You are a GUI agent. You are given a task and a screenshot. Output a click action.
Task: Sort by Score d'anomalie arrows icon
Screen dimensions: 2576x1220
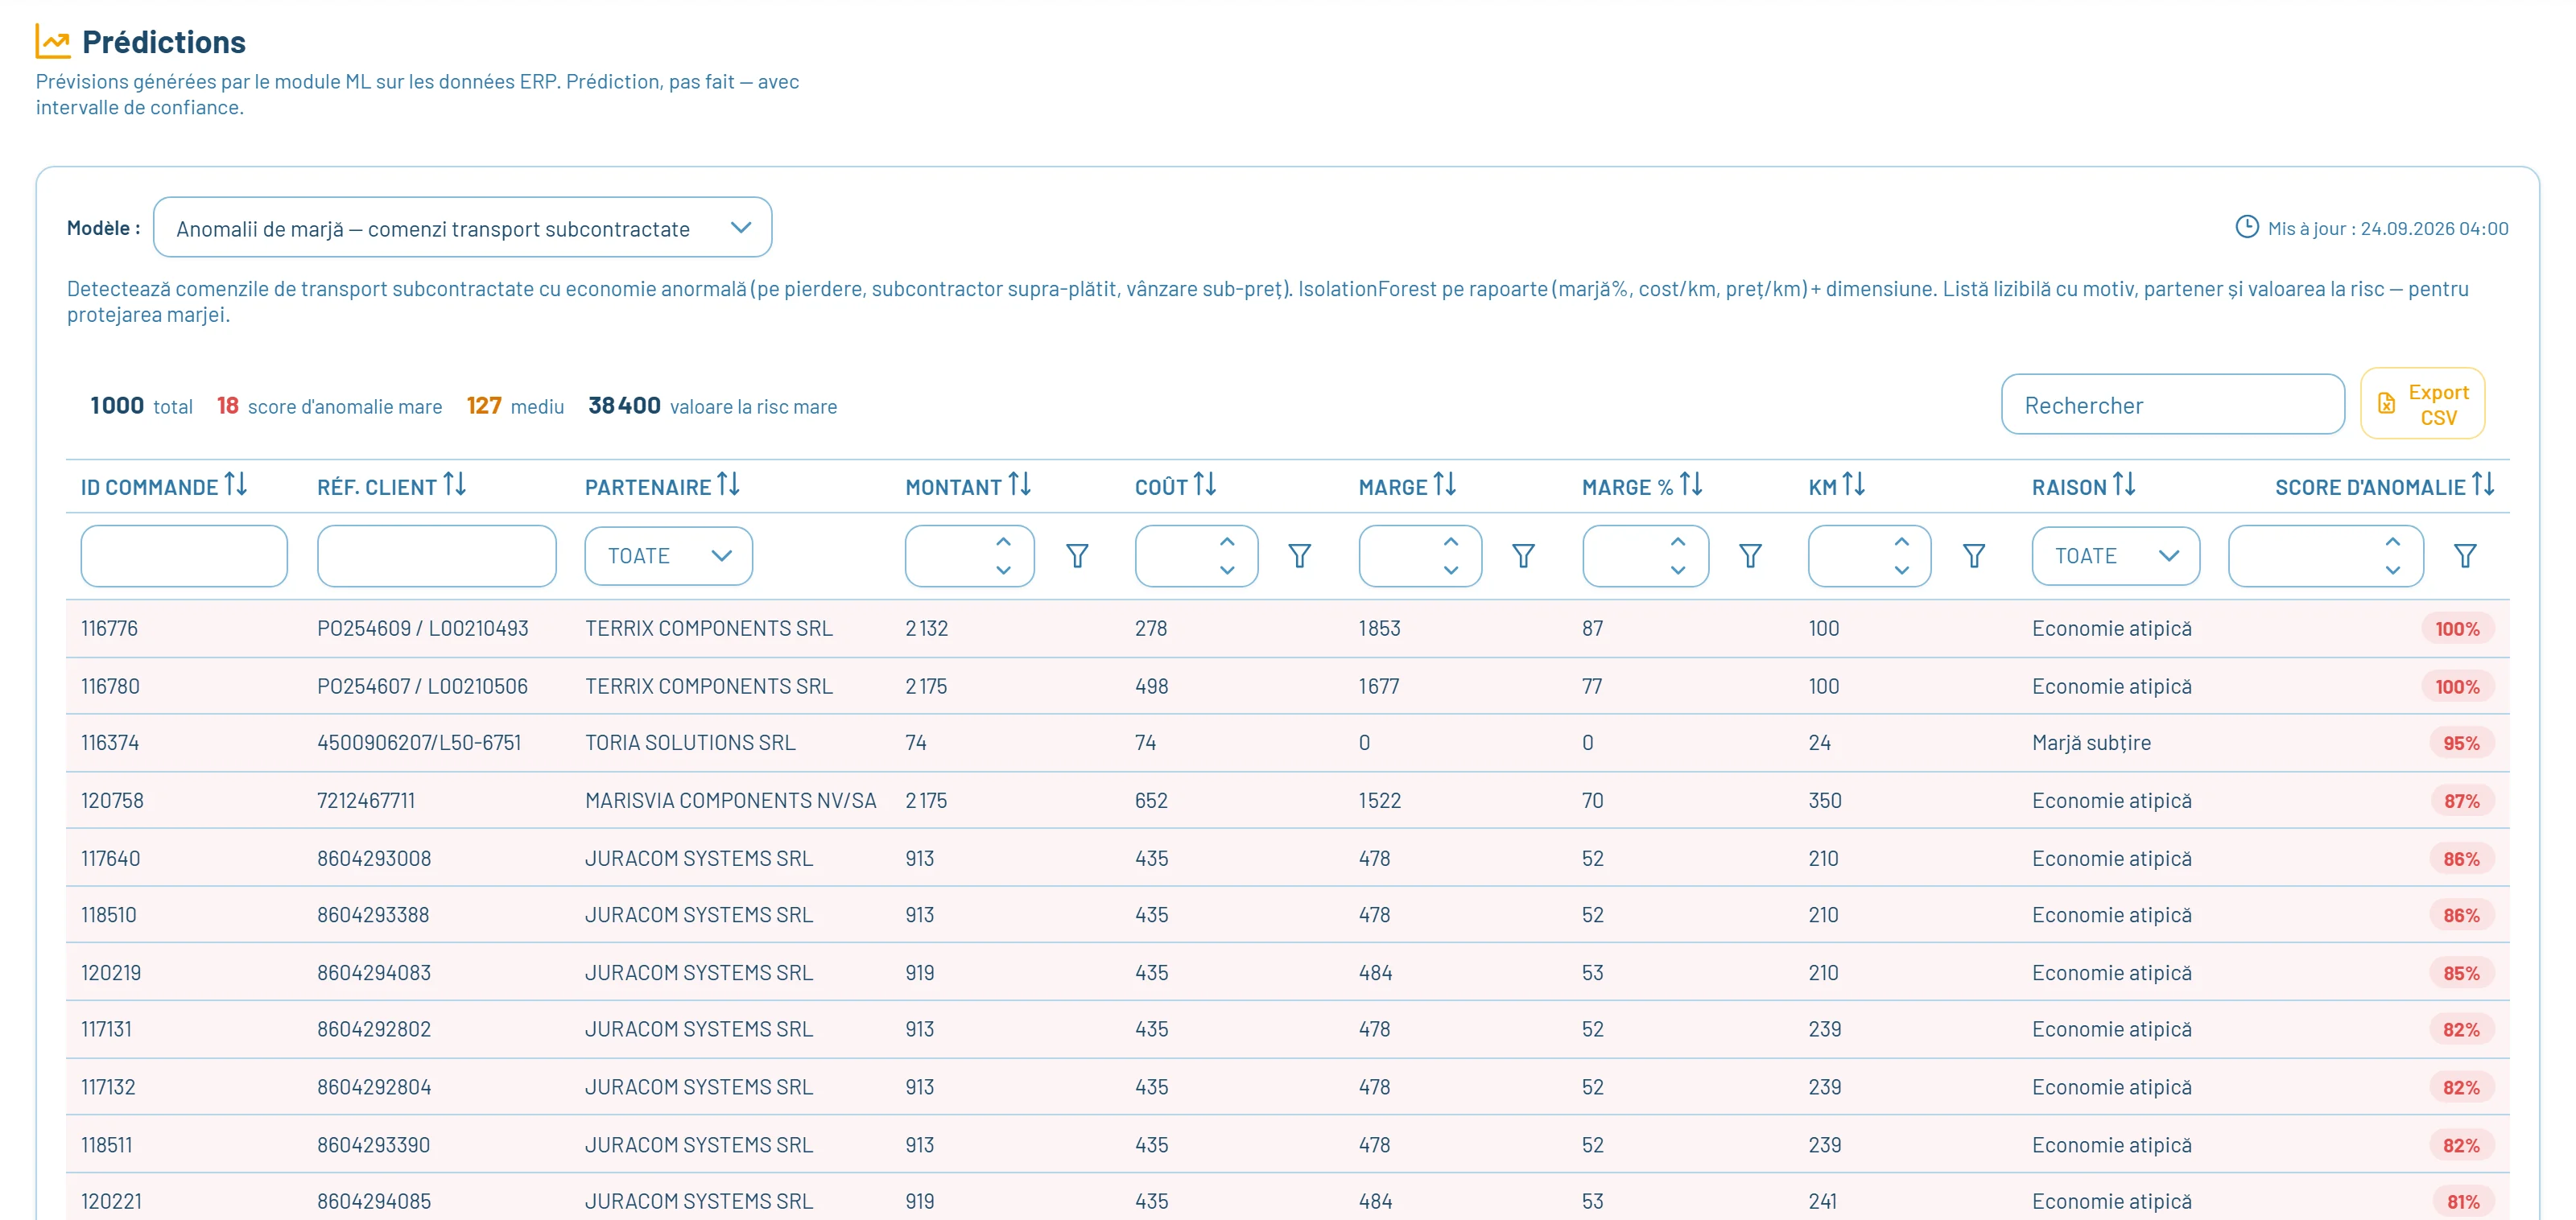point(2483,485)
